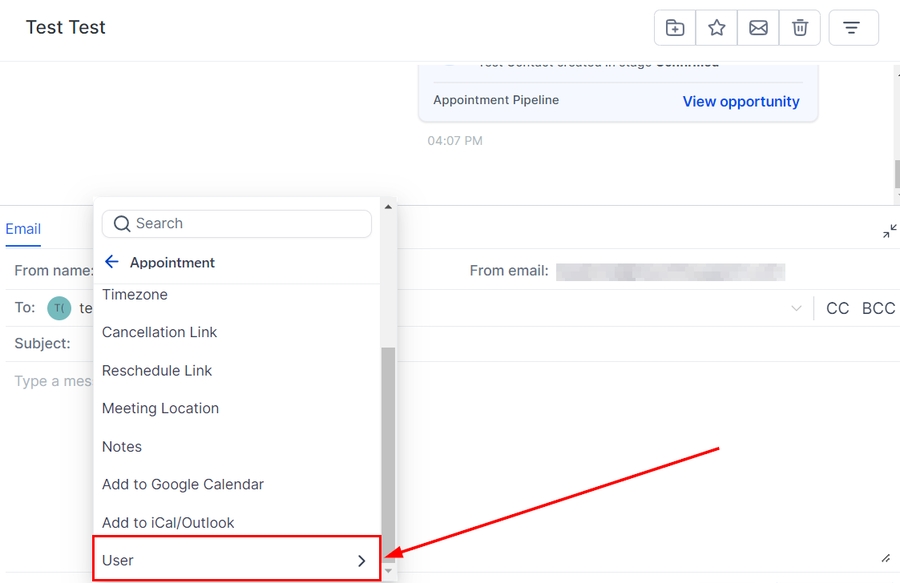
Task: Add CC recipients
Action: [x=837, y=308]
